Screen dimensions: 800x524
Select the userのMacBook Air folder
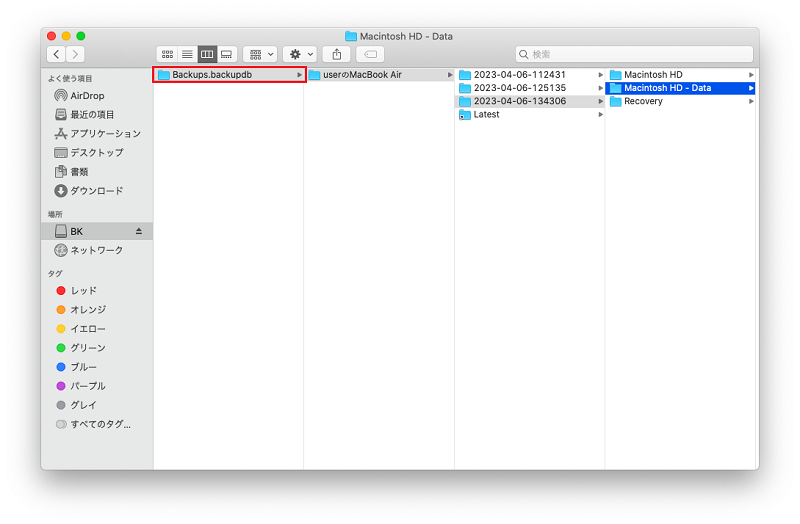click(x=380, y=74)
